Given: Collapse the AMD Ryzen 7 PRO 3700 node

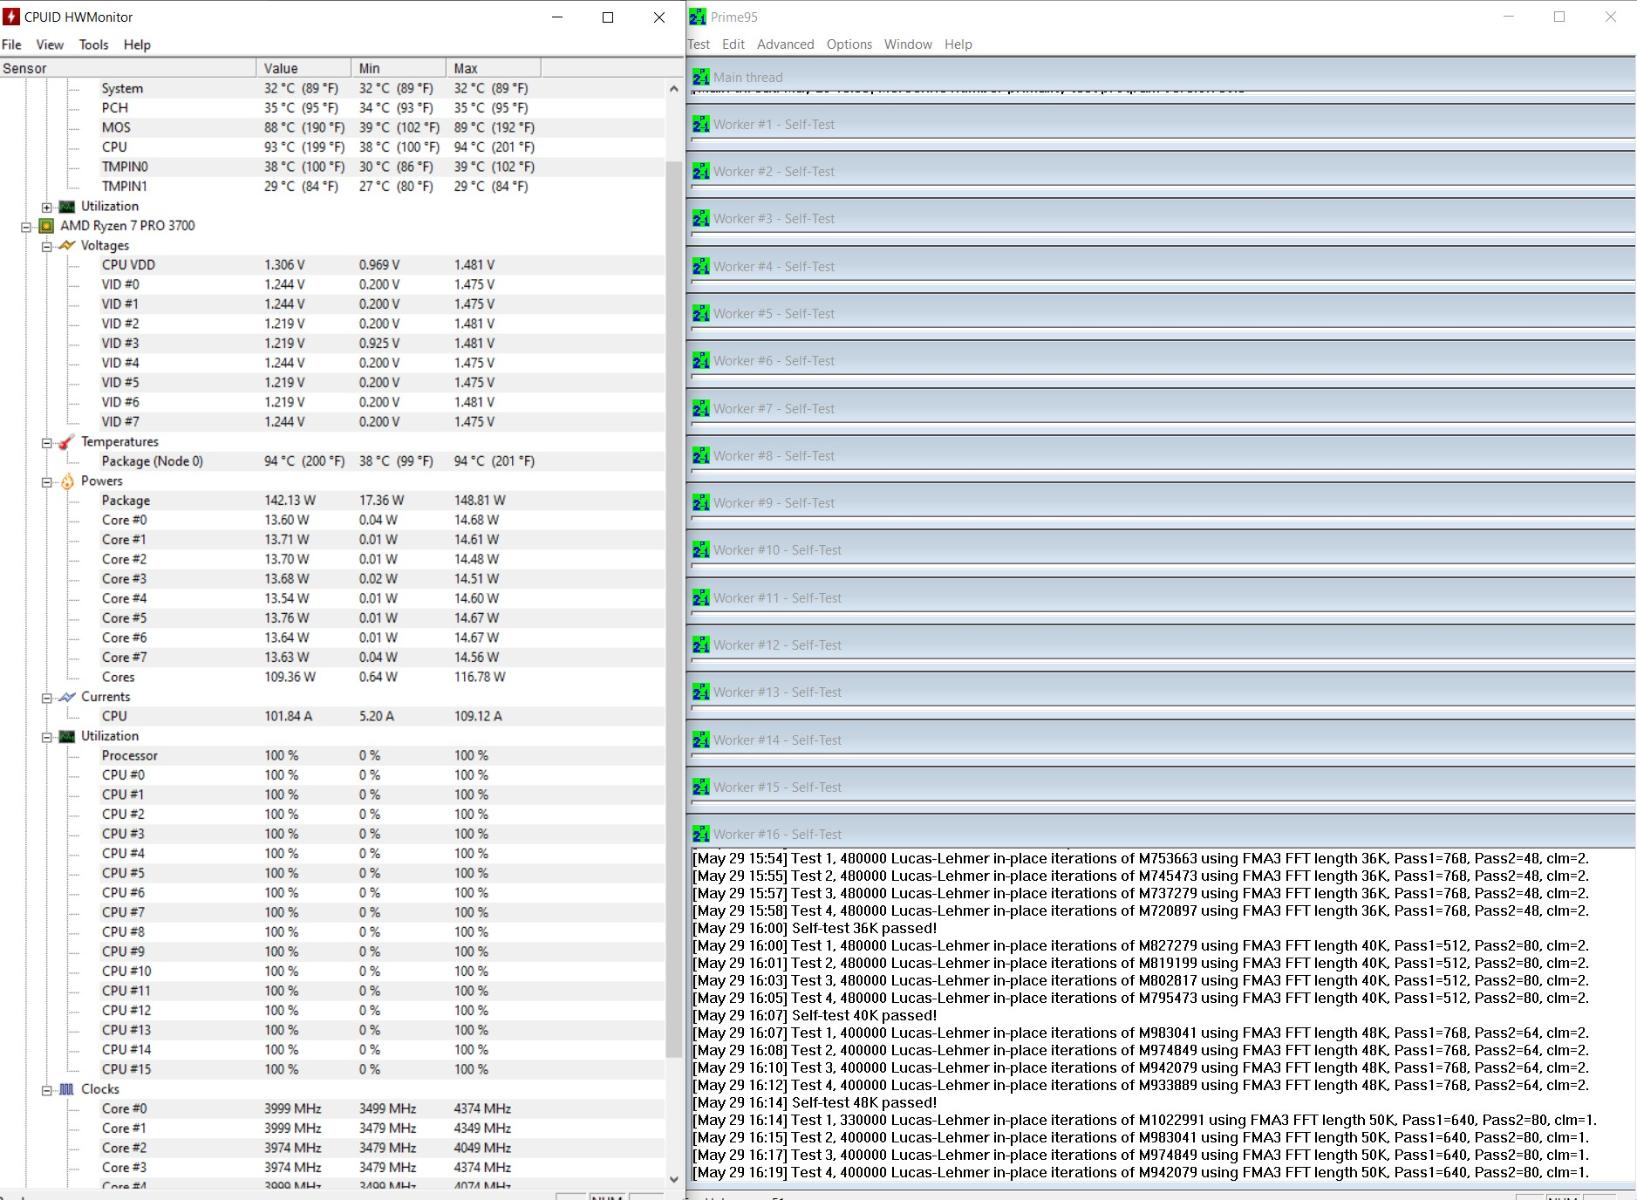Looking at the screenshot, I should [26, 227].
